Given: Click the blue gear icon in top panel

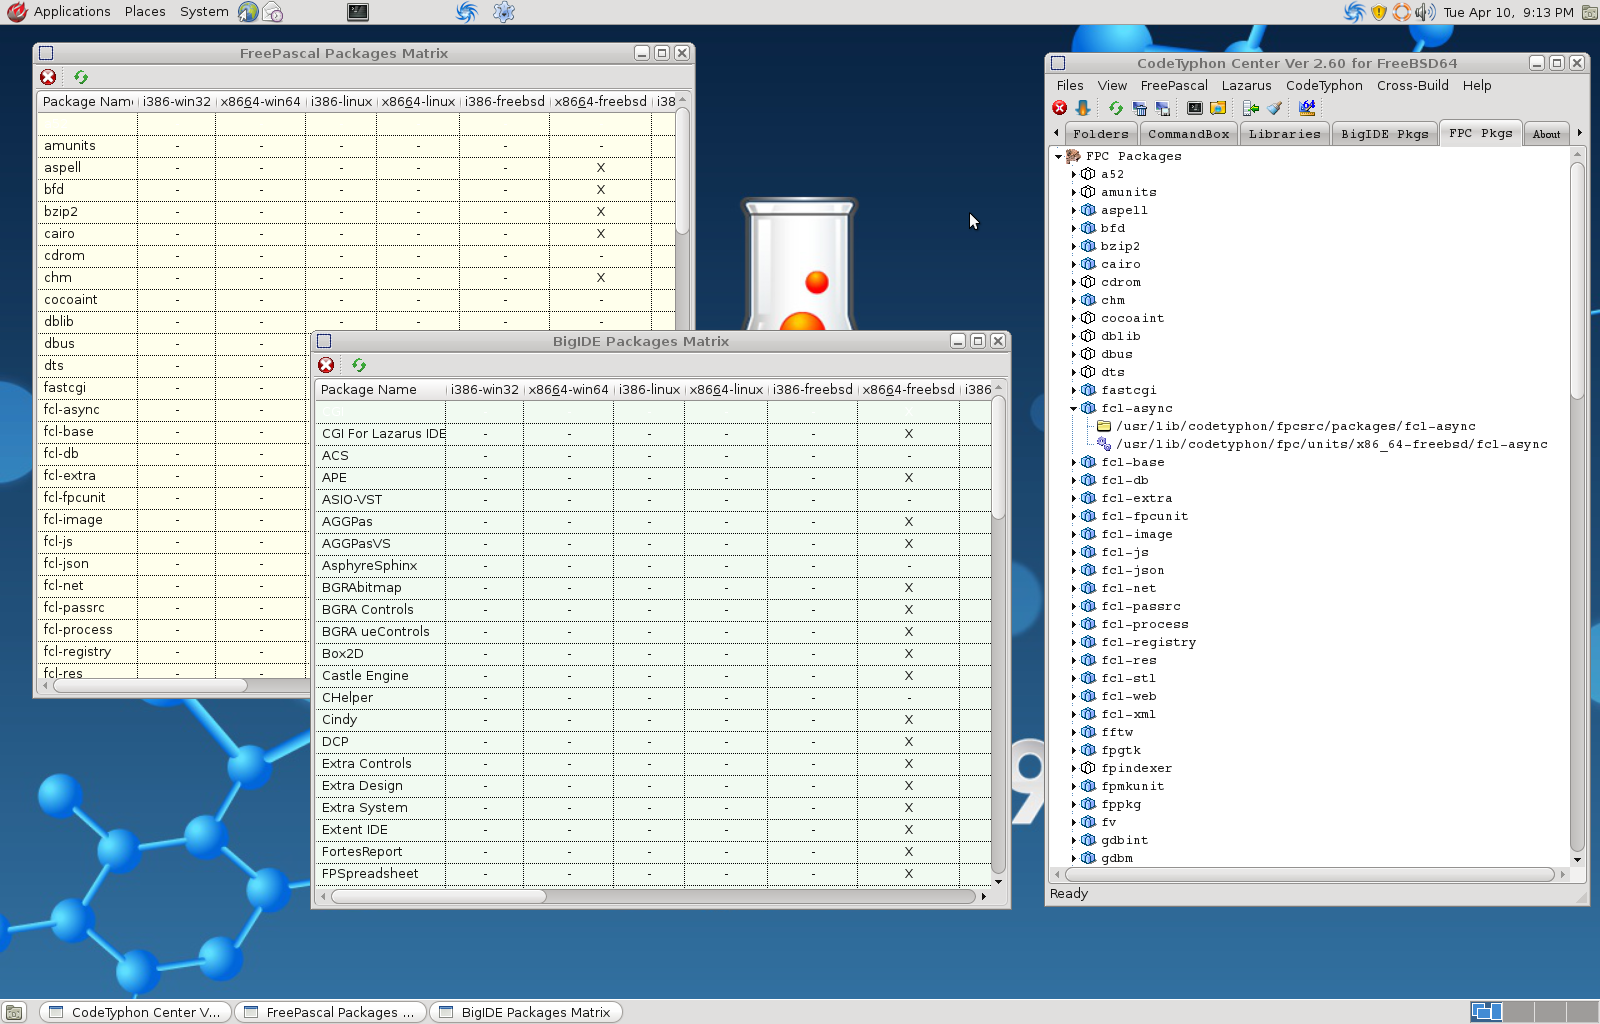Looking at the screenshot, I should pos(504,12).
